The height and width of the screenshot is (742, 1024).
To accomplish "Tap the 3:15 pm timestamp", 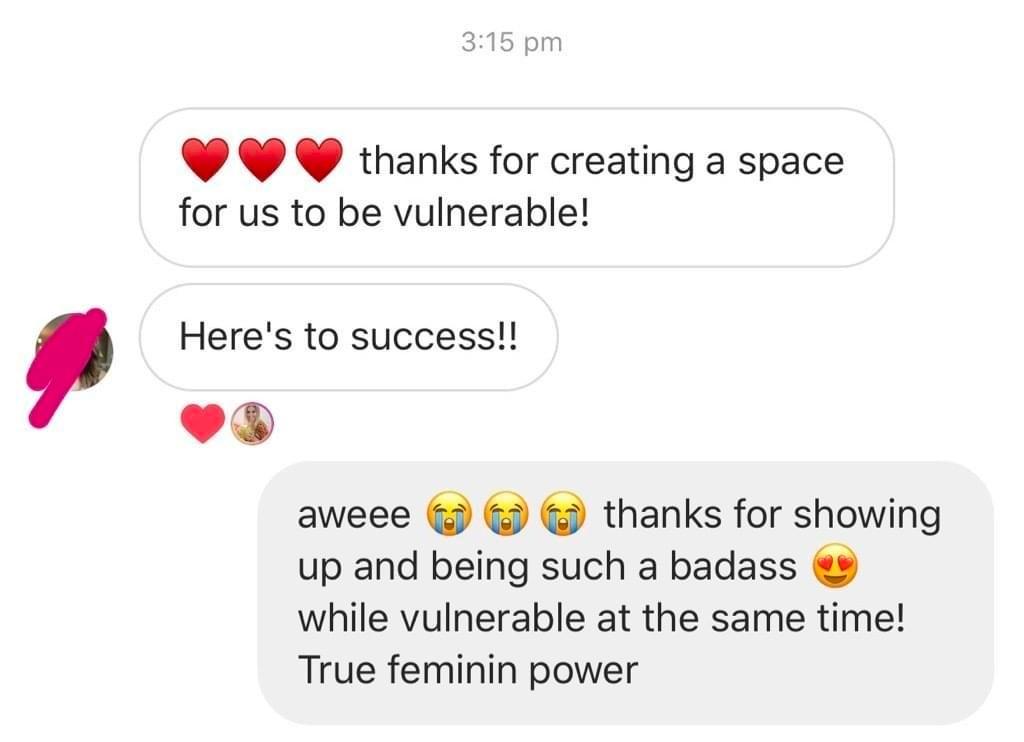I will (511, 42).
